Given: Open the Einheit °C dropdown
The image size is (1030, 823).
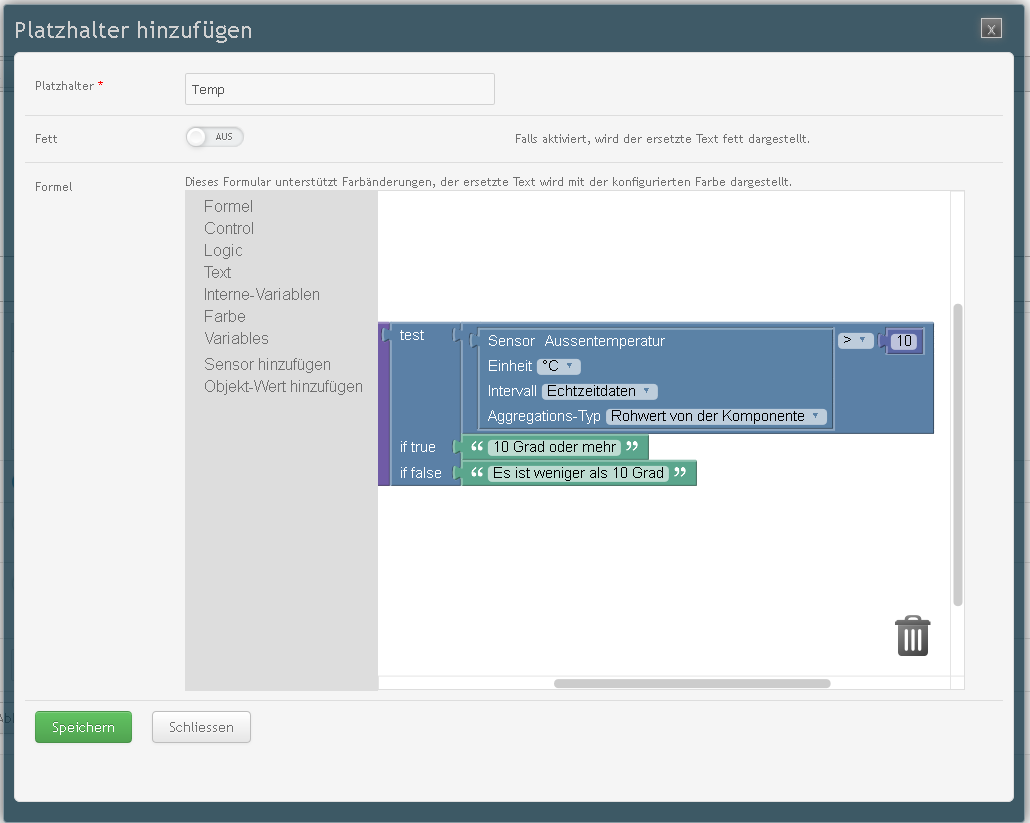Looking at the screenshot, I should coord(559,366).
